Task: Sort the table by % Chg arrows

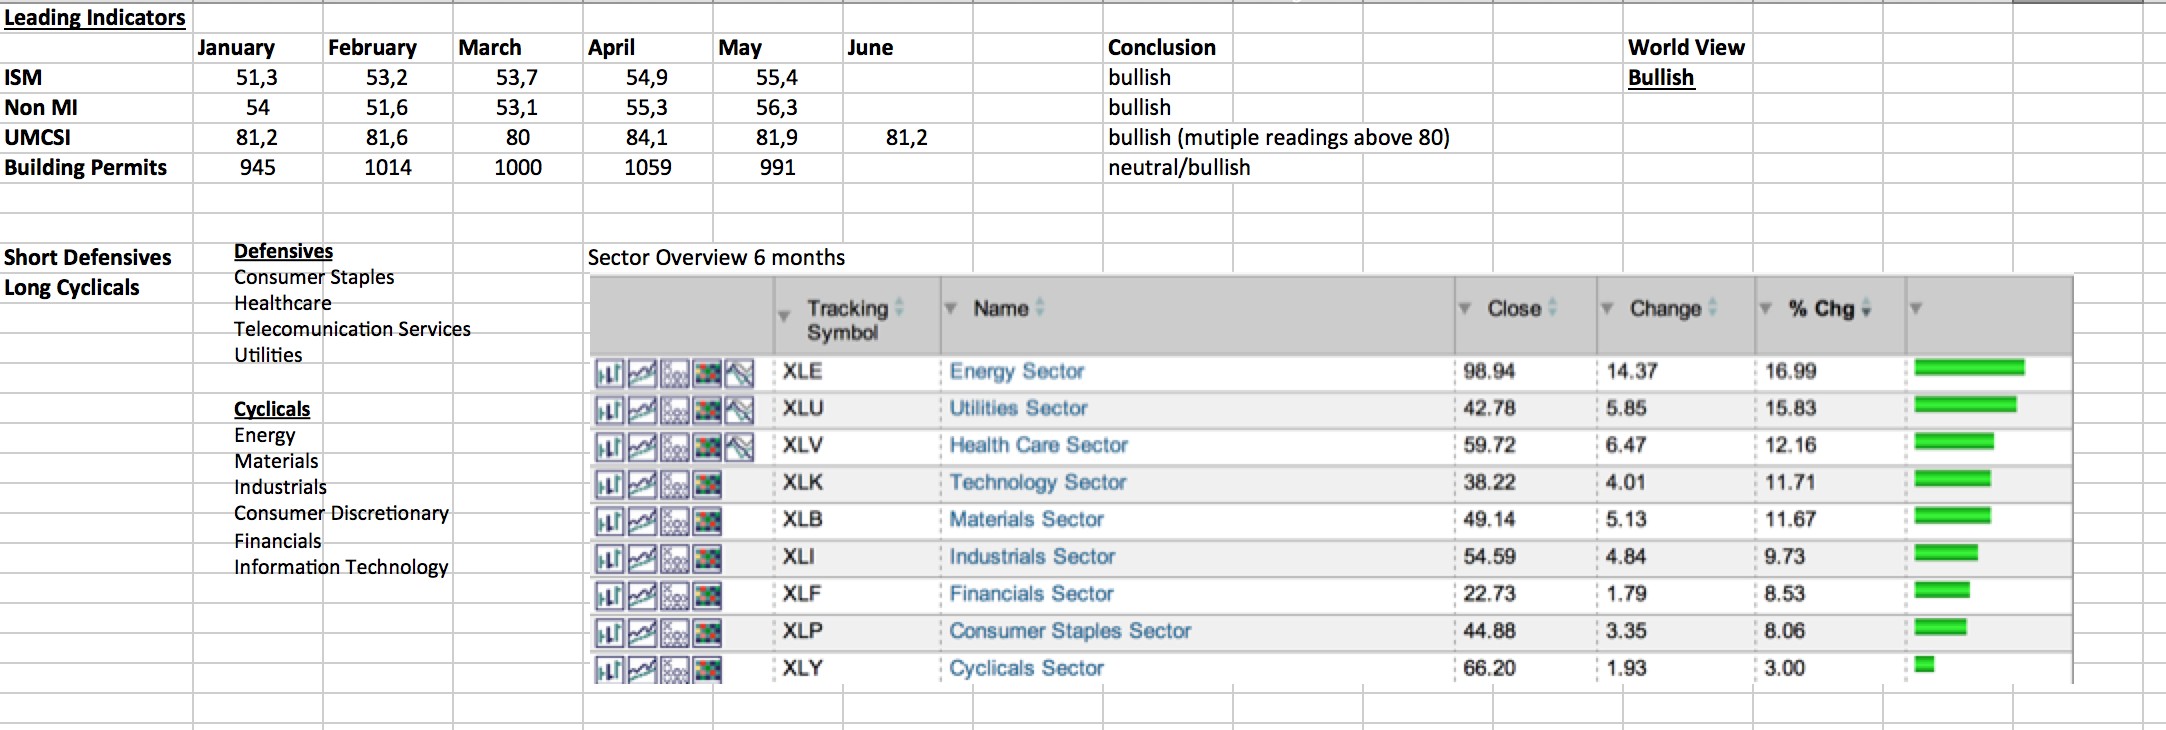Action: (1867, 309)
